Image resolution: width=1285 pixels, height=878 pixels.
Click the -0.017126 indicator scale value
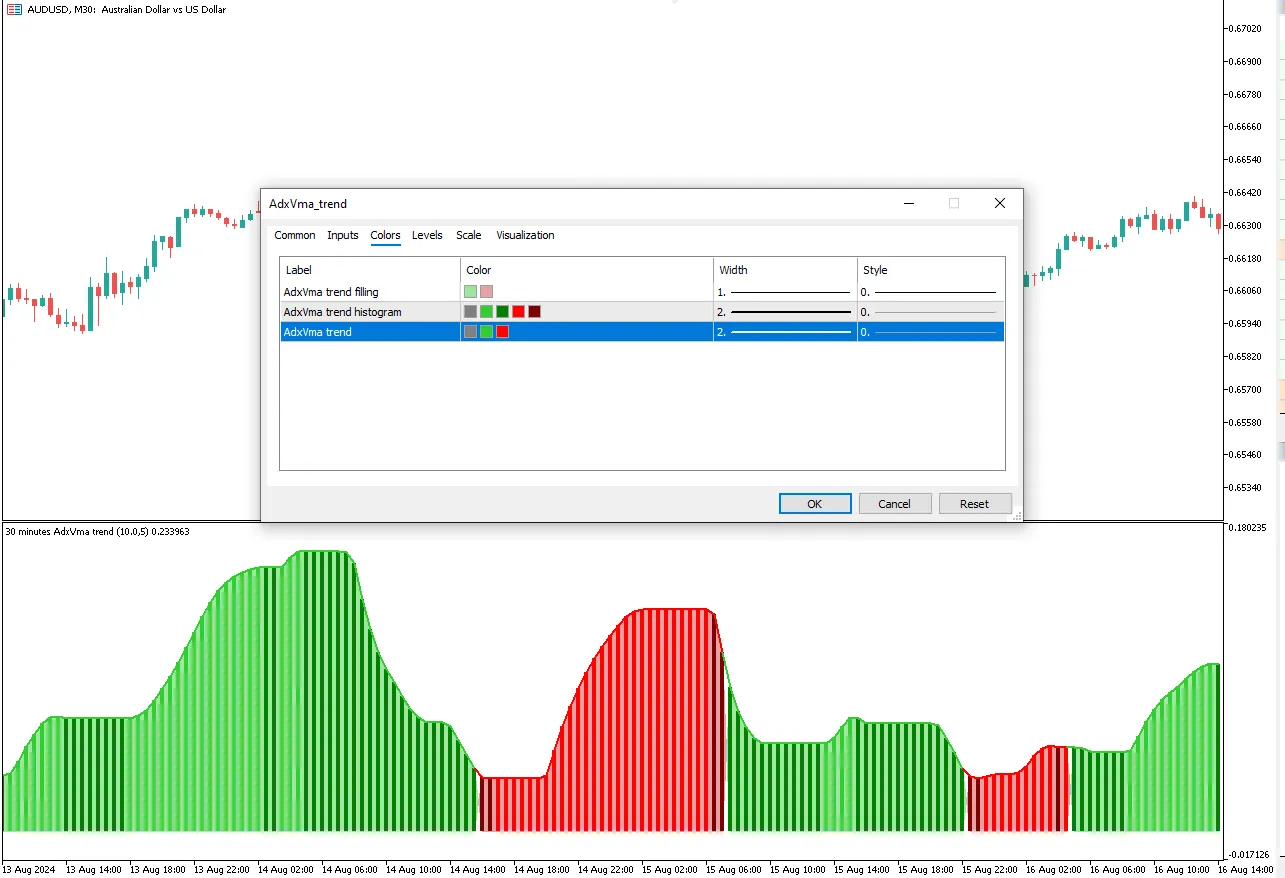tap(1250, 854)
